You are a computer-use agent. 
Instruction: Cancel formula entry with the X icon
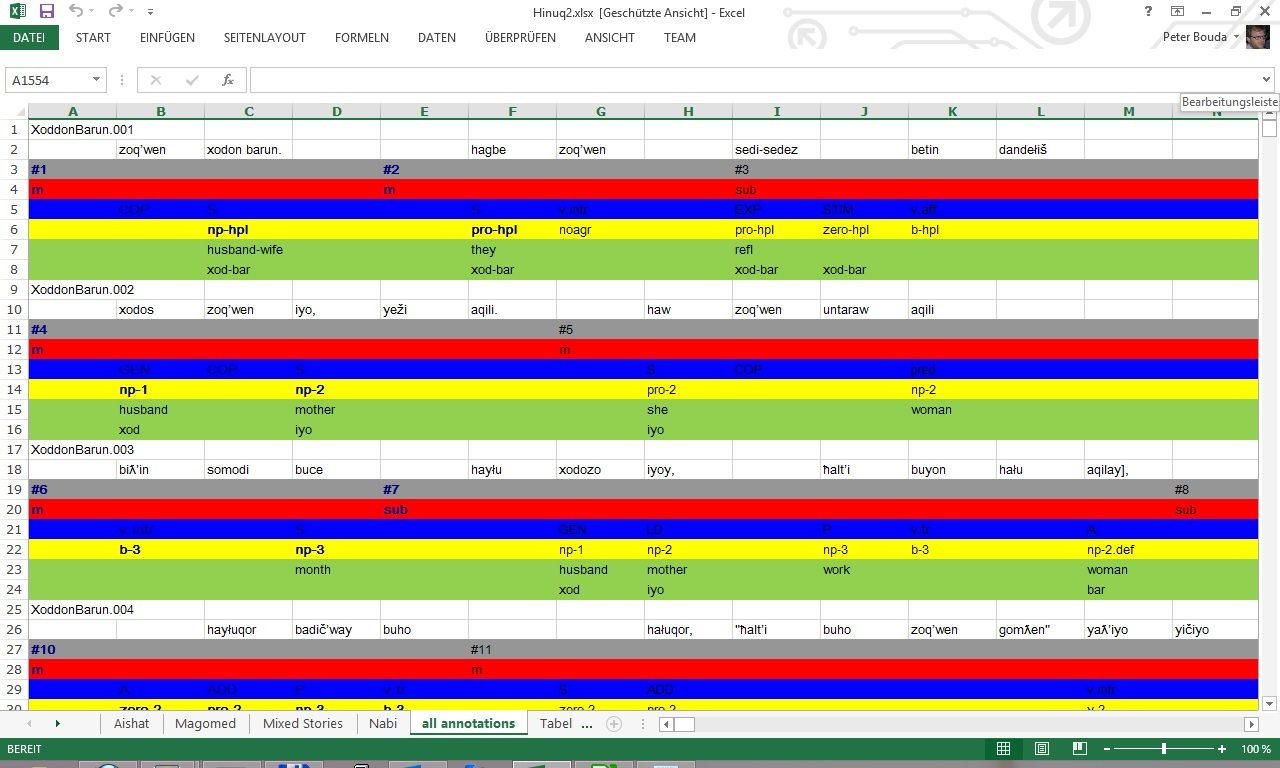155,80
